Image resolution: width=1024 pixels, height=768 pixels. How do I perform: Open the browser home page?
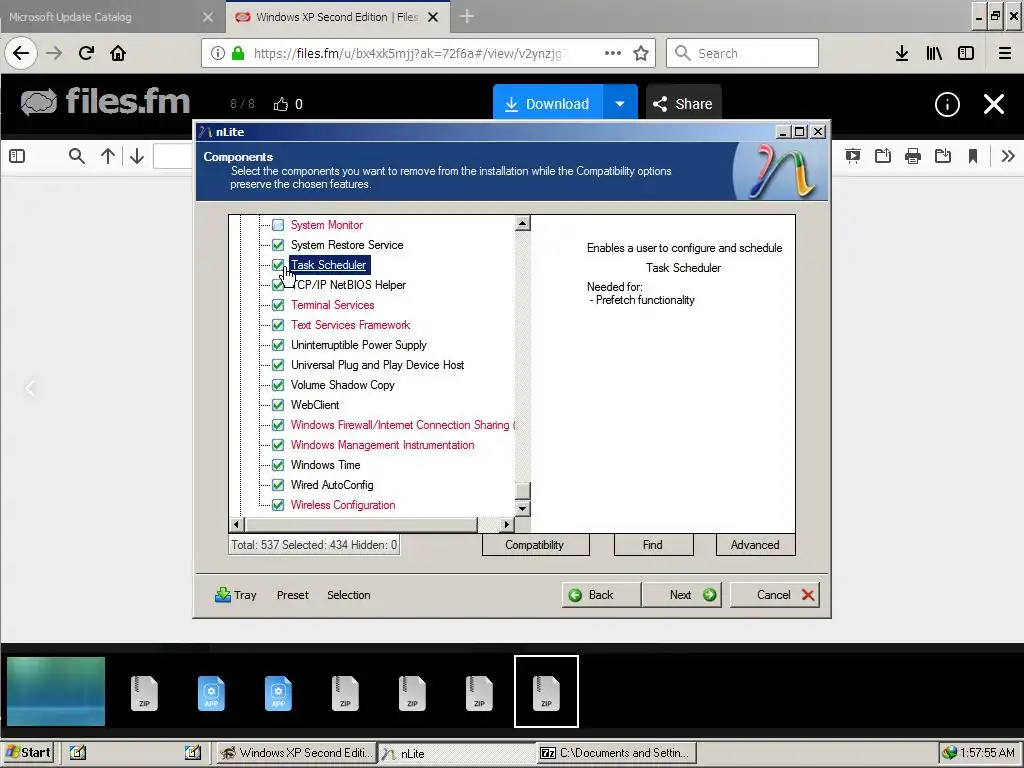[x=118, y=53]
